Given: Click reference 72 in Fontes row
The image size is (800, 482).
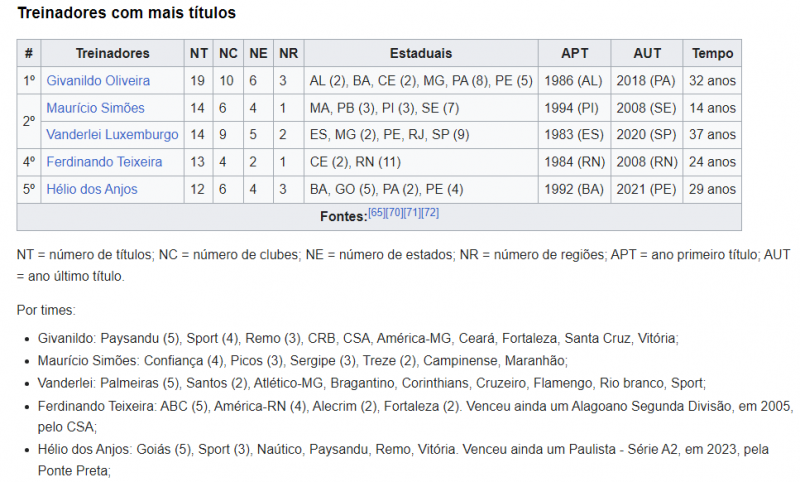Looking at the screenshot, I should click(431, 213).
